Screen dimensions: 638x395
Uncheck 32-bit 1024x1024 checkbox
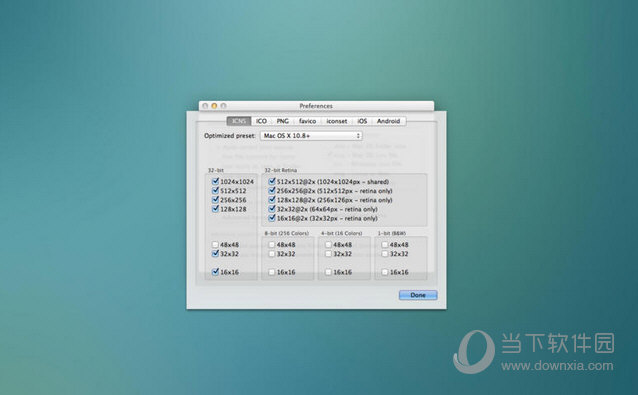(x=215, y=181)
